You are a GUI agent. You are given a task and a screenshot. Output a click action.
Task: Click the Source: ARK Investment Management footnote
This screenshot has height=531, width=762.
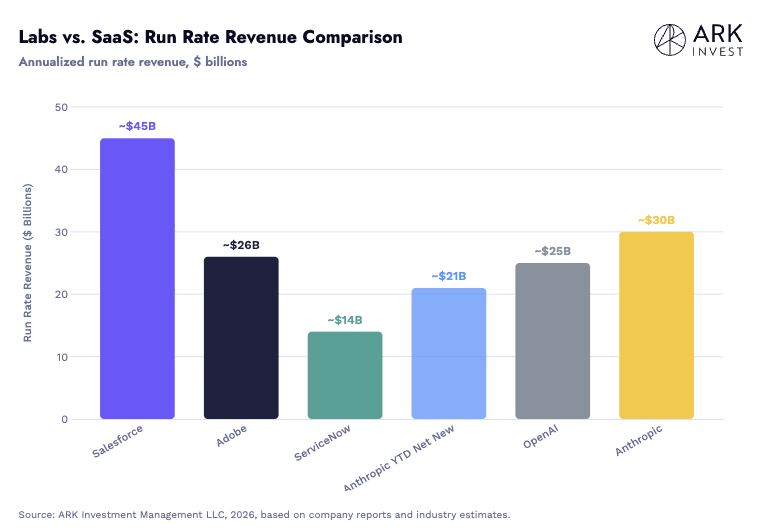pyautogui.click(x=264, y=514)
